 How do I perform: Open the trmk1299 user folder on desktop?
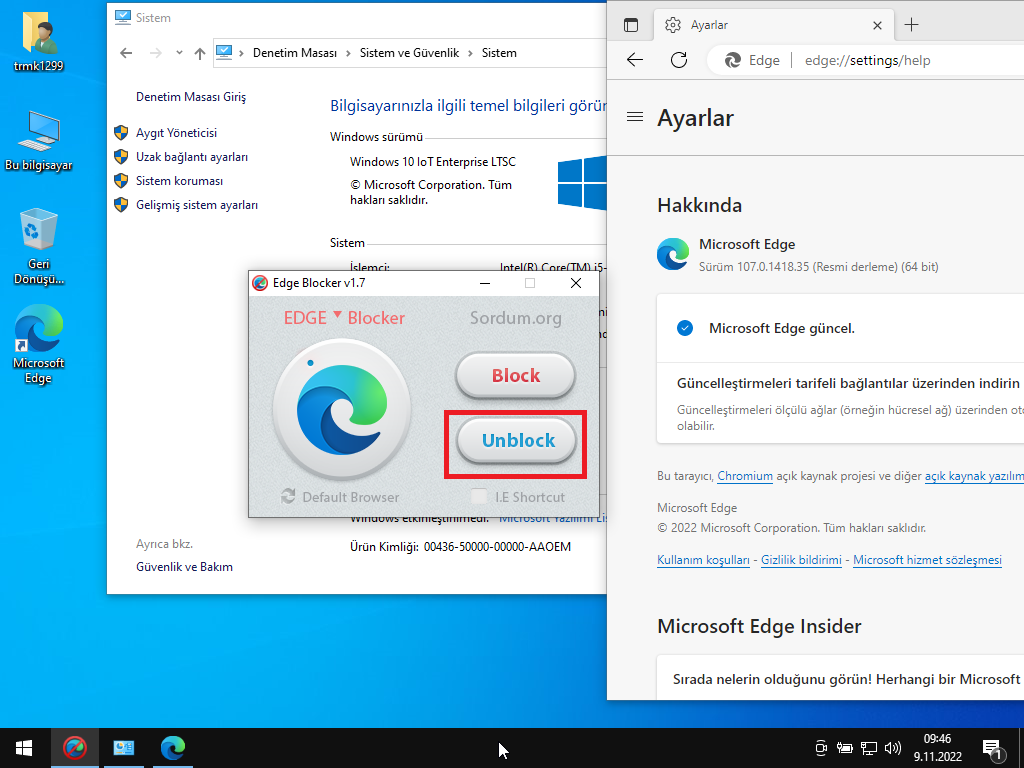pos(39,40)
